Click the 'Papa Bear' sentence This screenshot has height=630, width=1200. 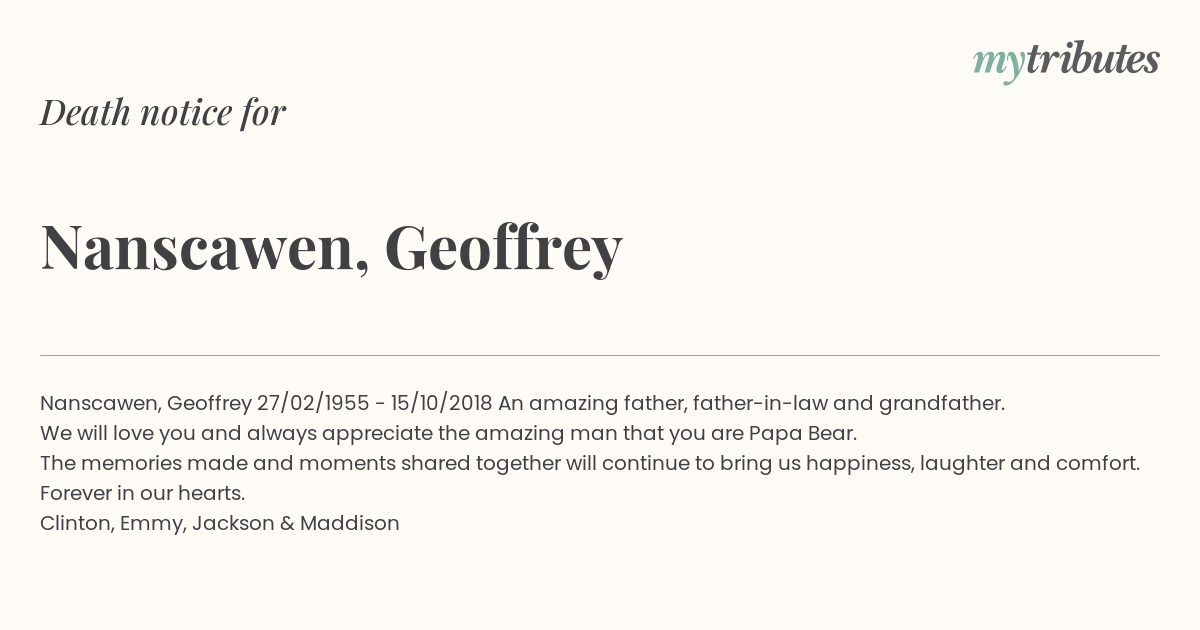tap(448, 433)
